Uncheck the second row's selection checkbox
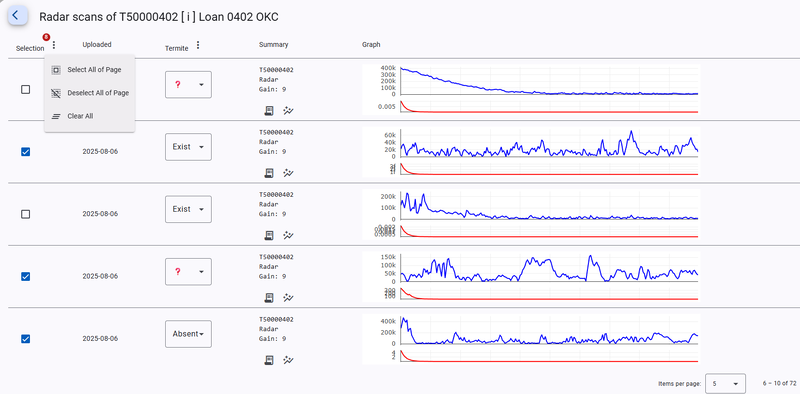This screenshot has height=394, width=800. (26, 152)
